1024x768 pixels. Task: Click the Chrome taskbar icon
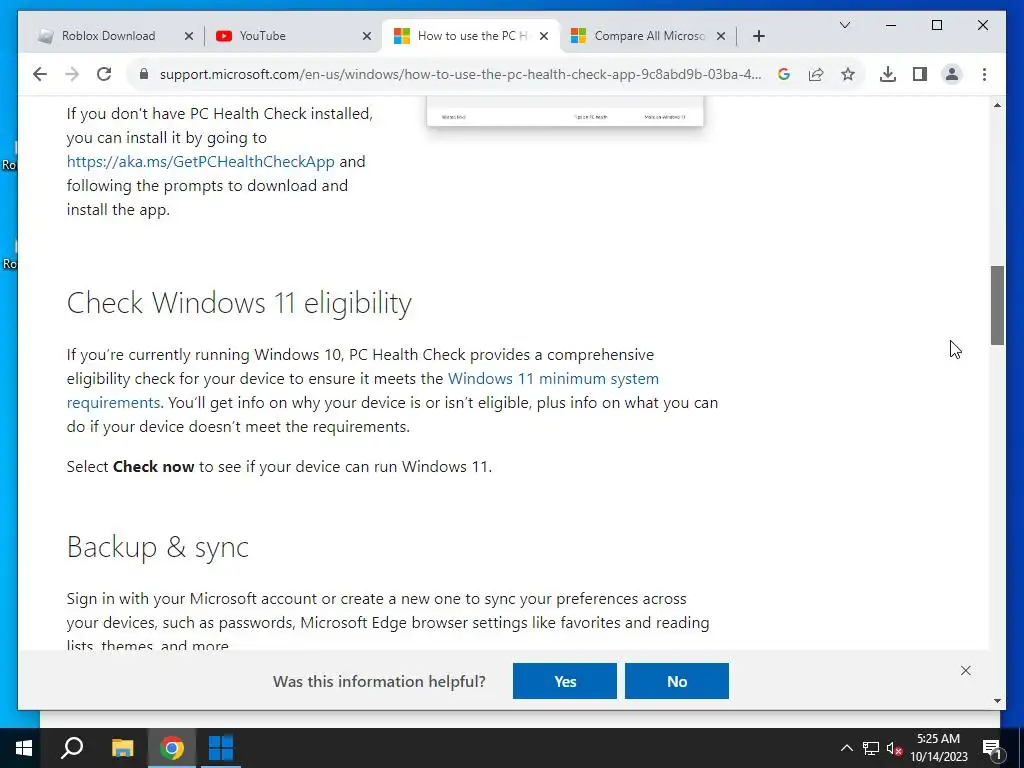coord(172,748)
